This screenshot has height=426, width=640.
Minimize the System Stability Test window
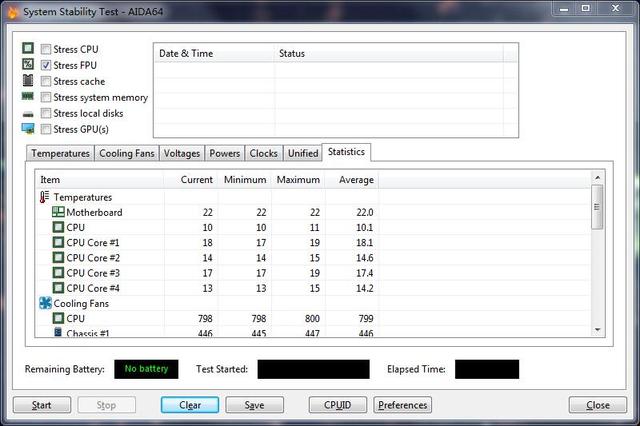click(x=564, y=8)
